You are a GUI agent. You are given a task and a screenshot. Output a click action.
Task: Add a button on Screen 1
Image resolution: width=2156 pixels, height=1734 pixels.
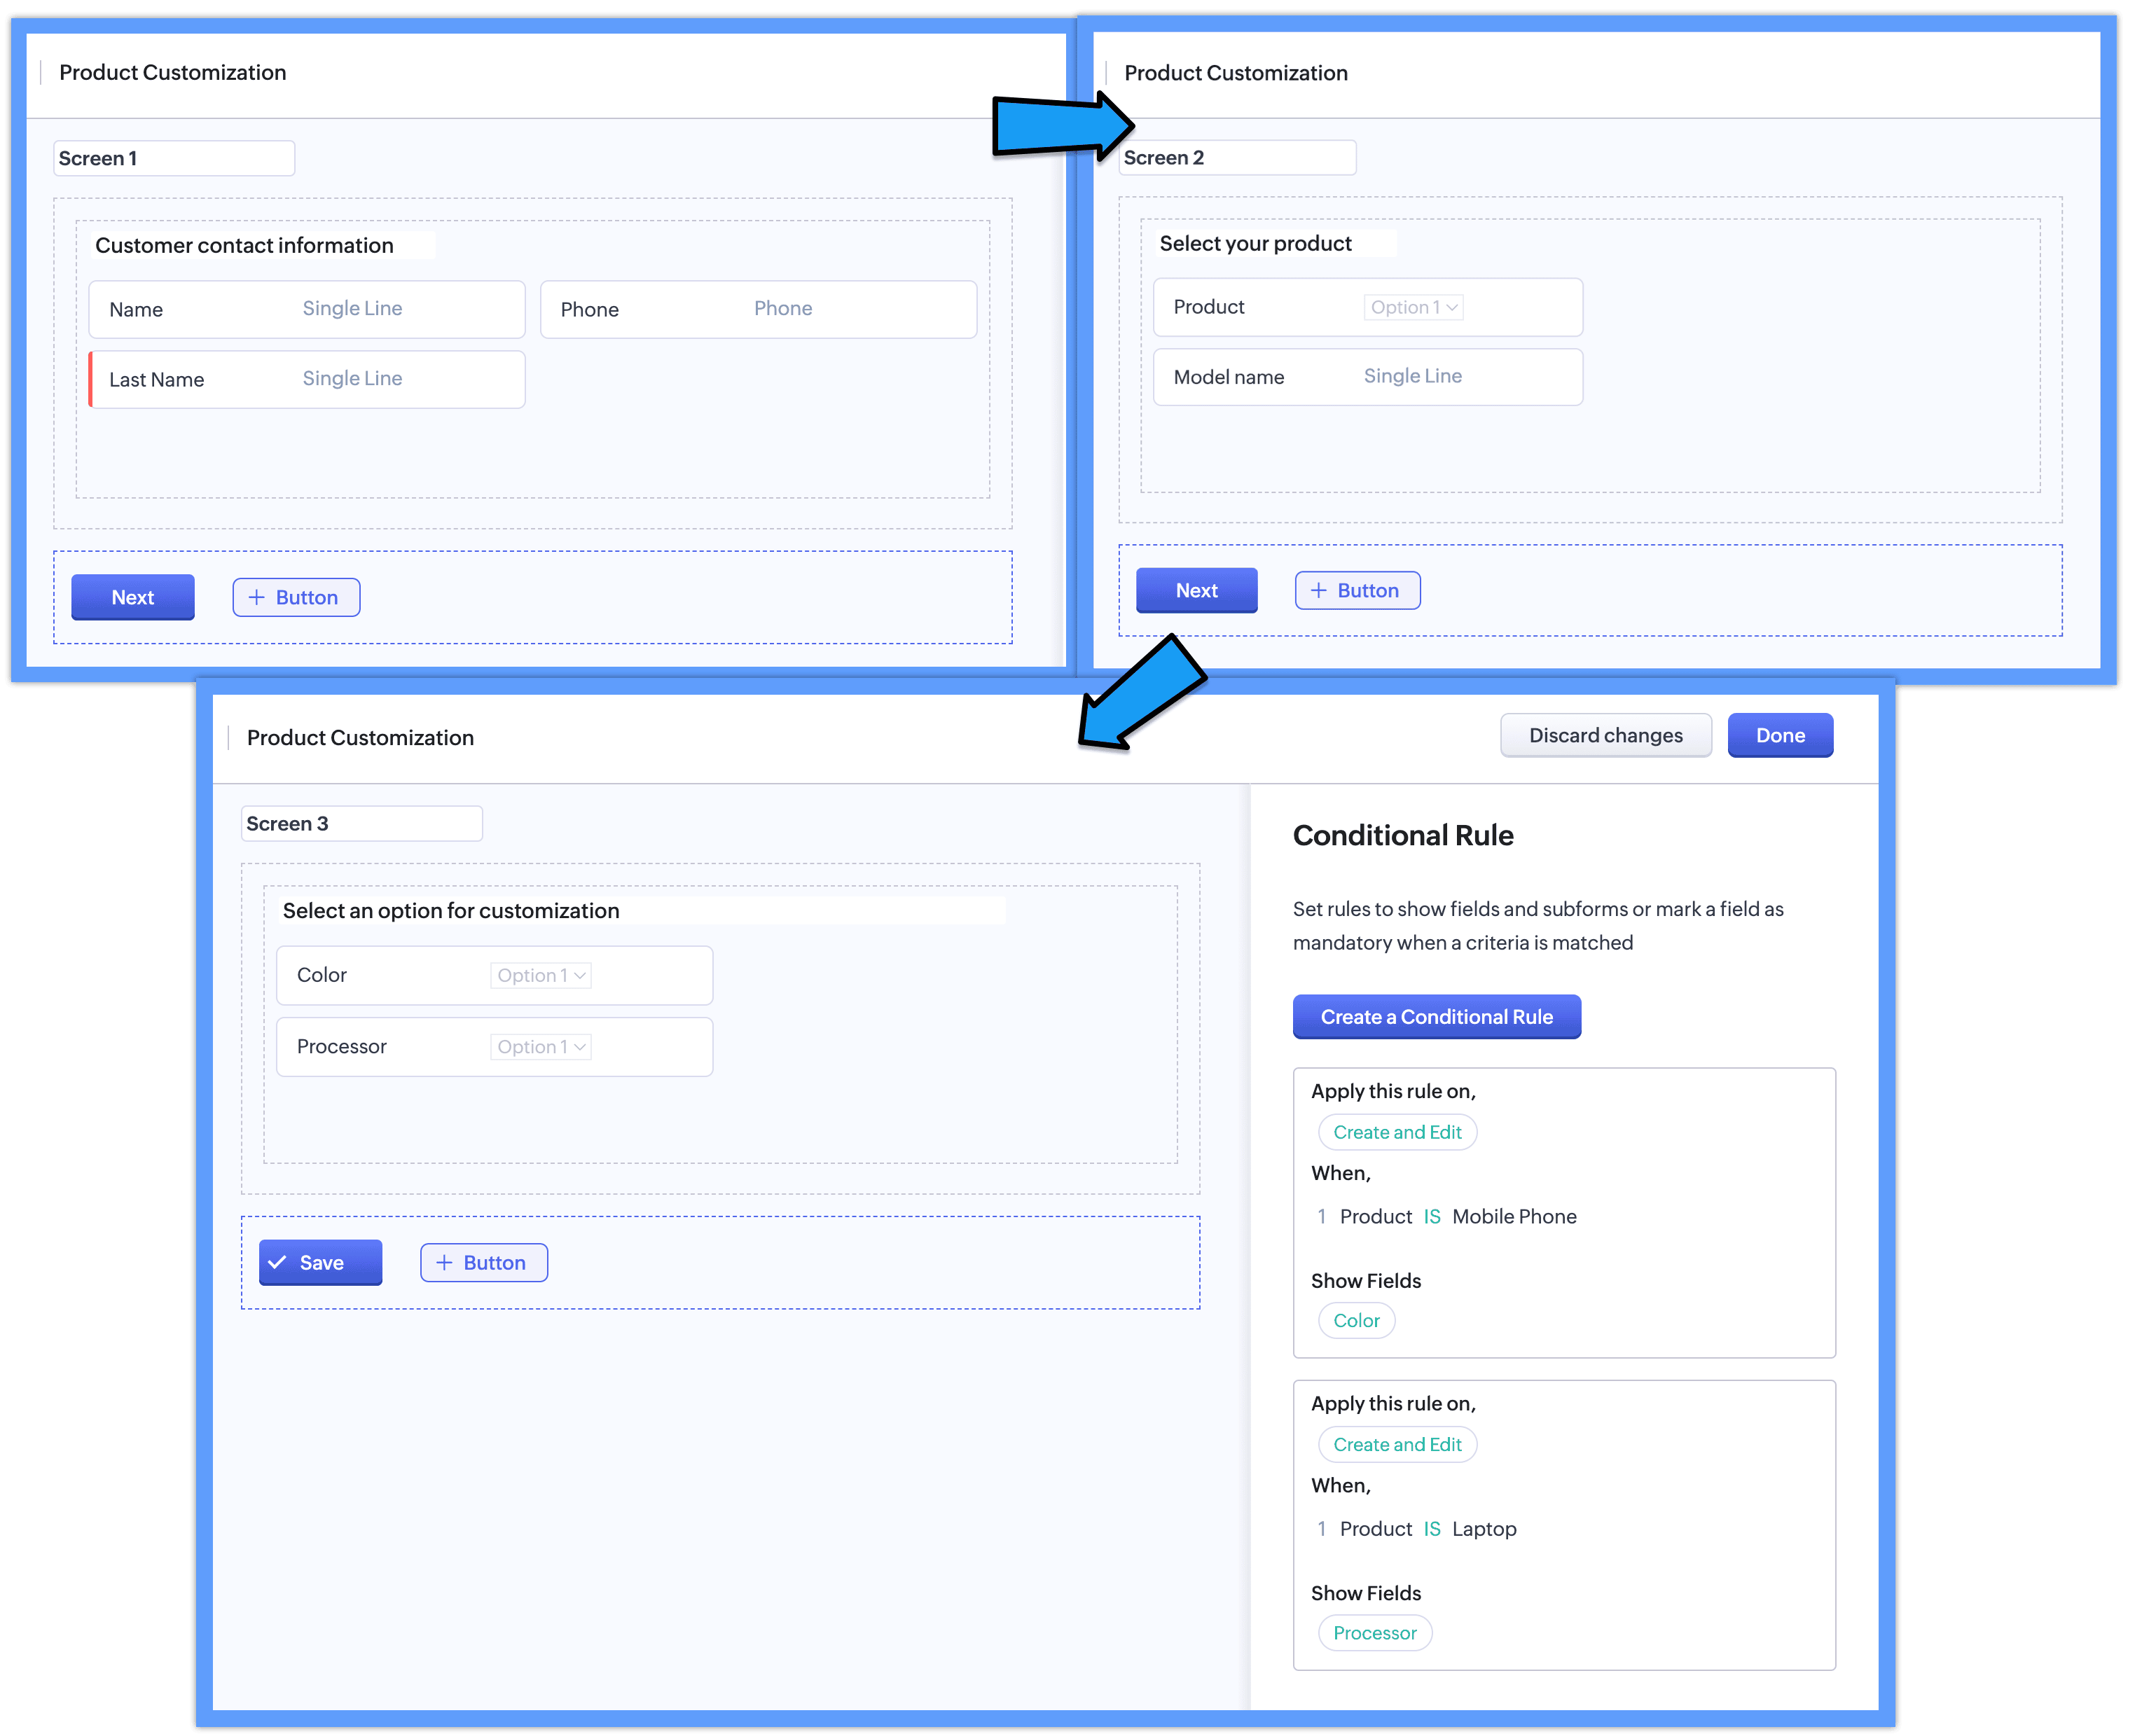pos(296,597)
